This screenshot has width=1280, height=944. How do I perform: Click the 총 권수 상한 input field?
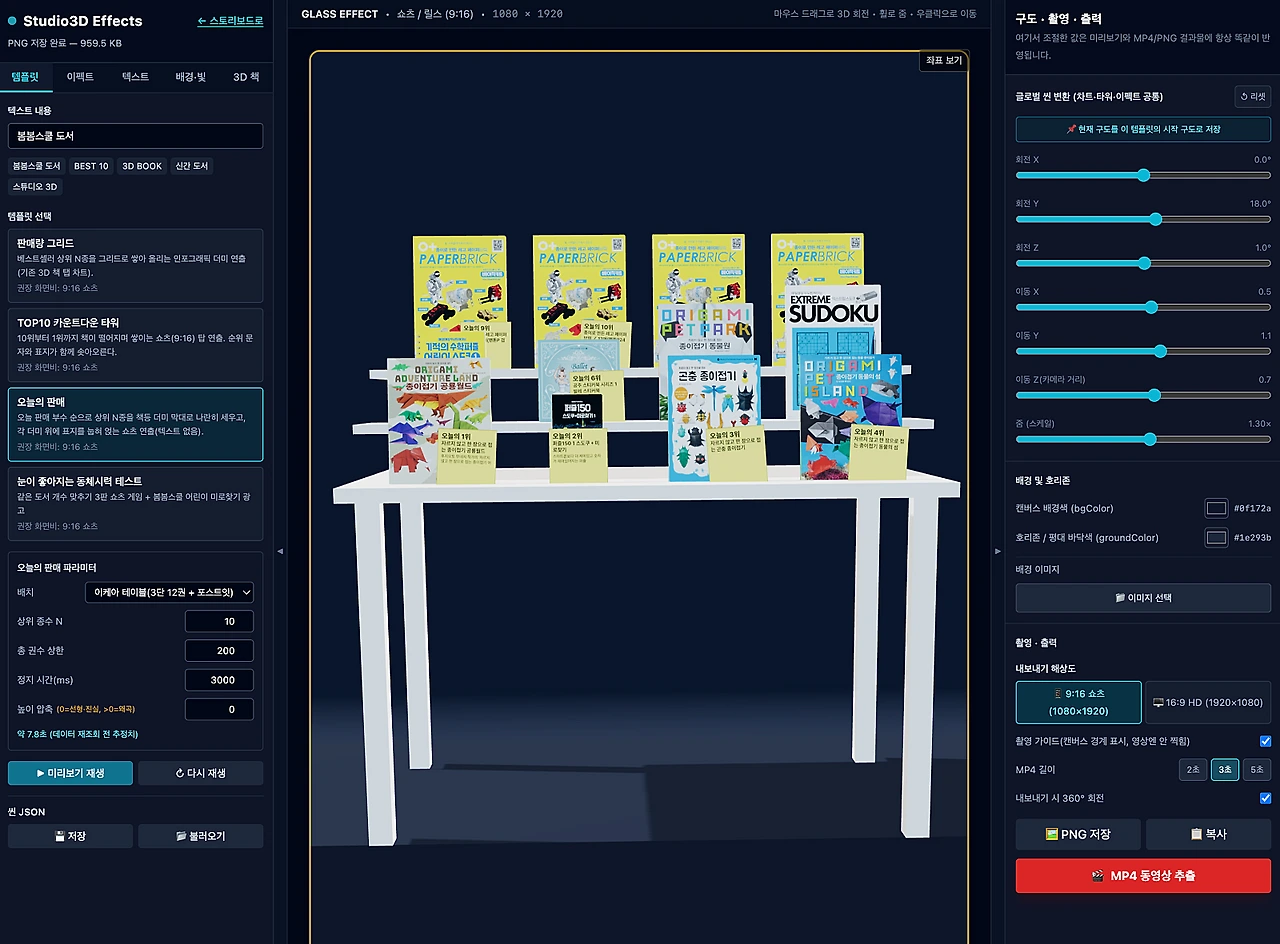tap(219, 651)
